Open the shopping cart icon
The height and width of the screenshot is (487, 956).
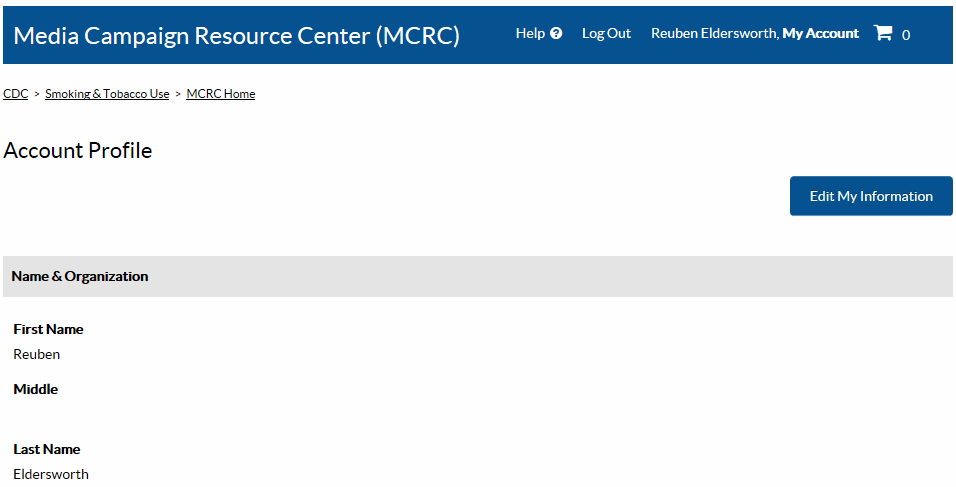882,33
